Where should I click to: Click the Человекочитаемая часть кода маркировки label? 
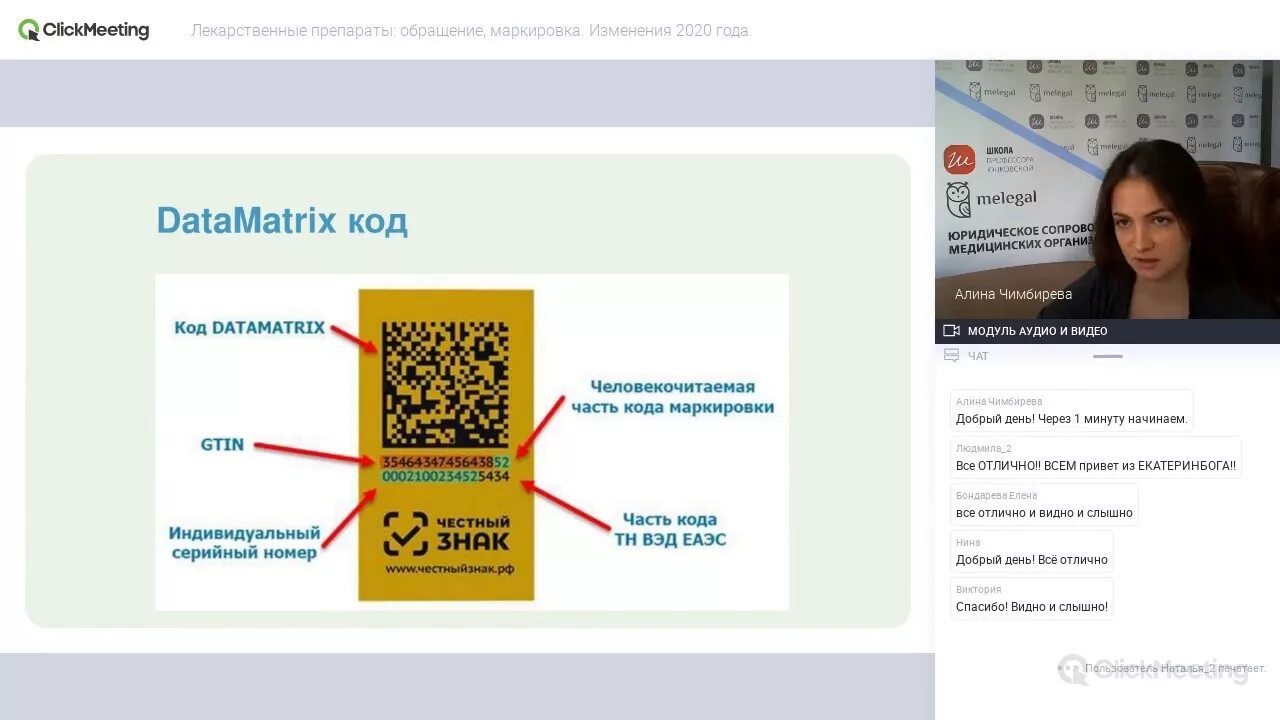[x=672, y=396]
